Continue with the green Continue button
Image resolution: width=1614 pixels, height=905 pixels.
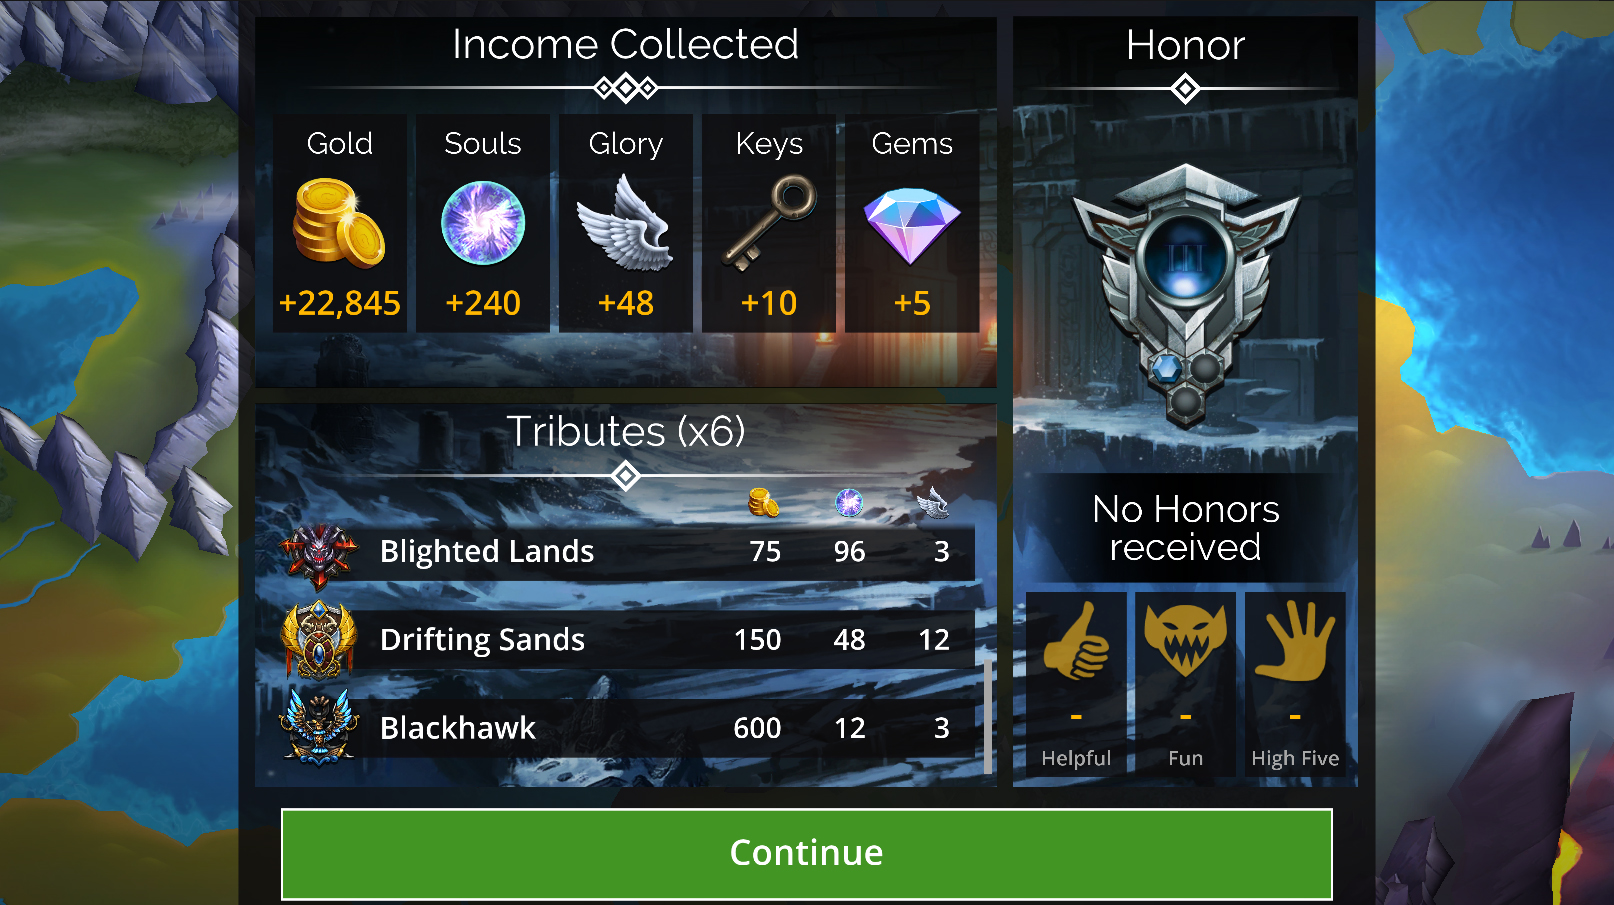[x=806, y=853]
